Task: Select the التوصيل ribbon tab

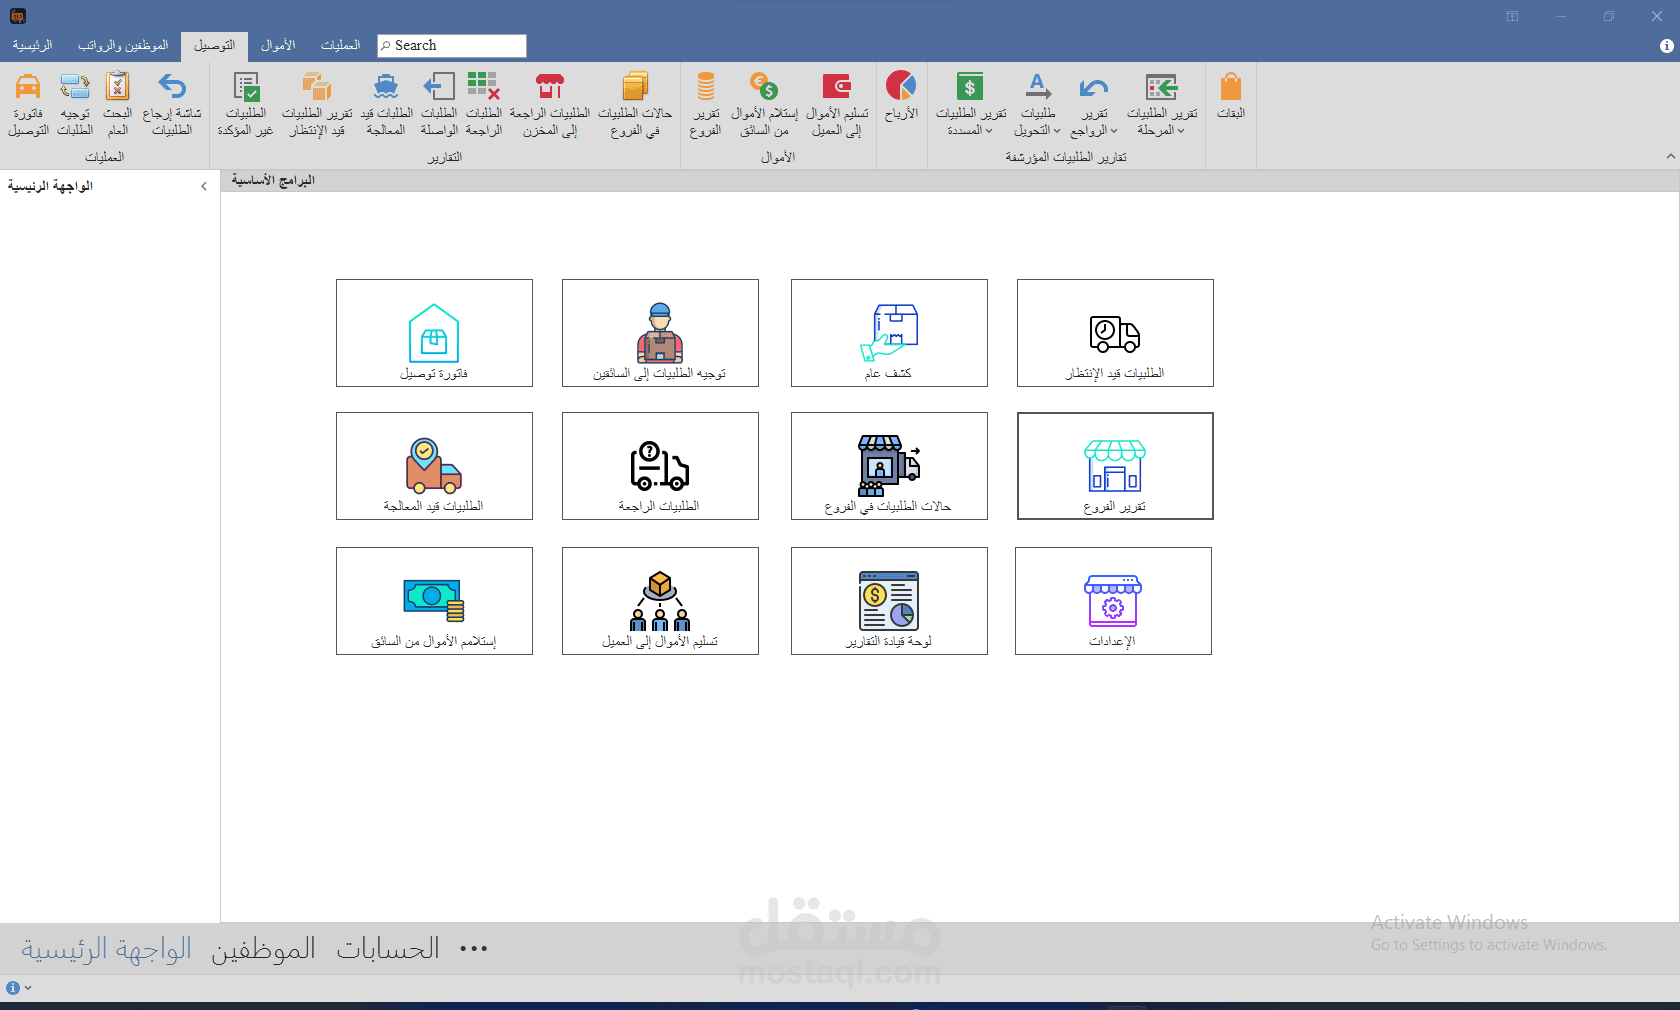Action: [x=214, y=45]
